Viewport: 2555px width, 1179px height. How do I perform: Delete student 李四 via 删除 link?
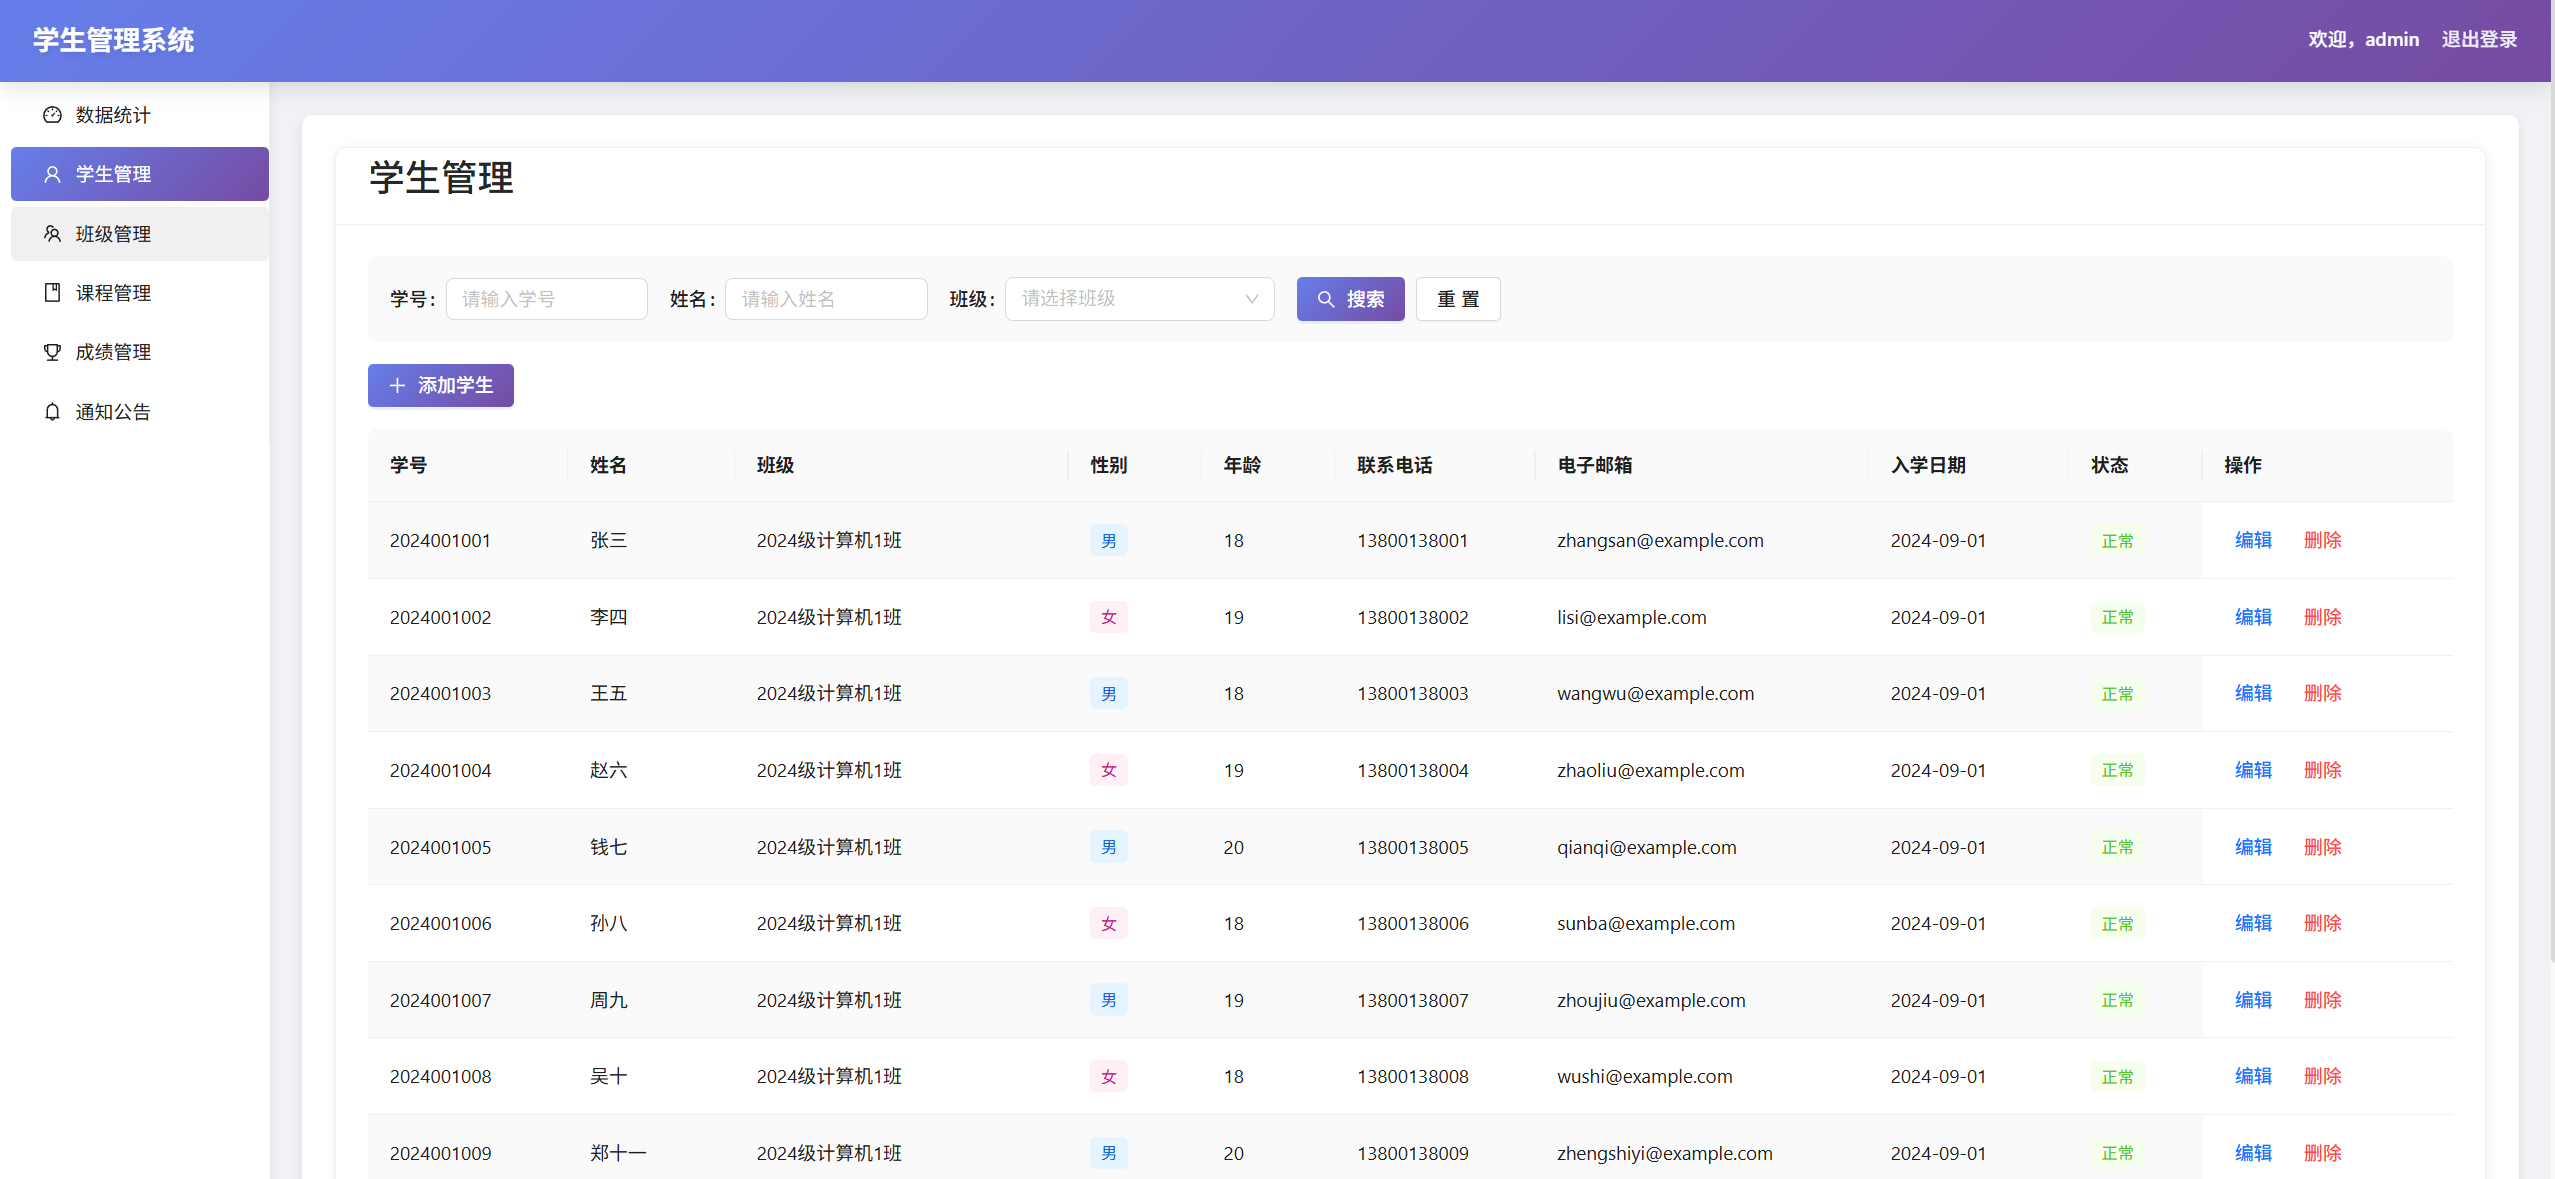(x=2322, y=617)
